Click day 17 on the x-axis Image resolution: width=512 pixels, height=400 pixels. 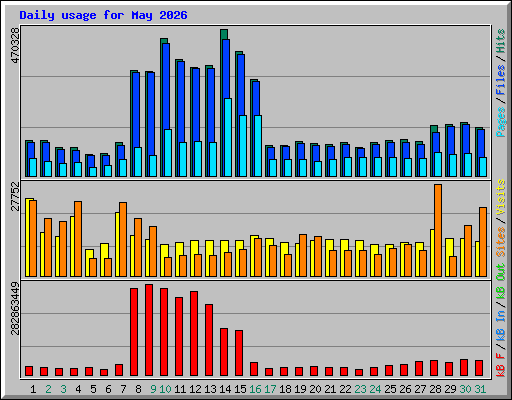pos(270,389)
